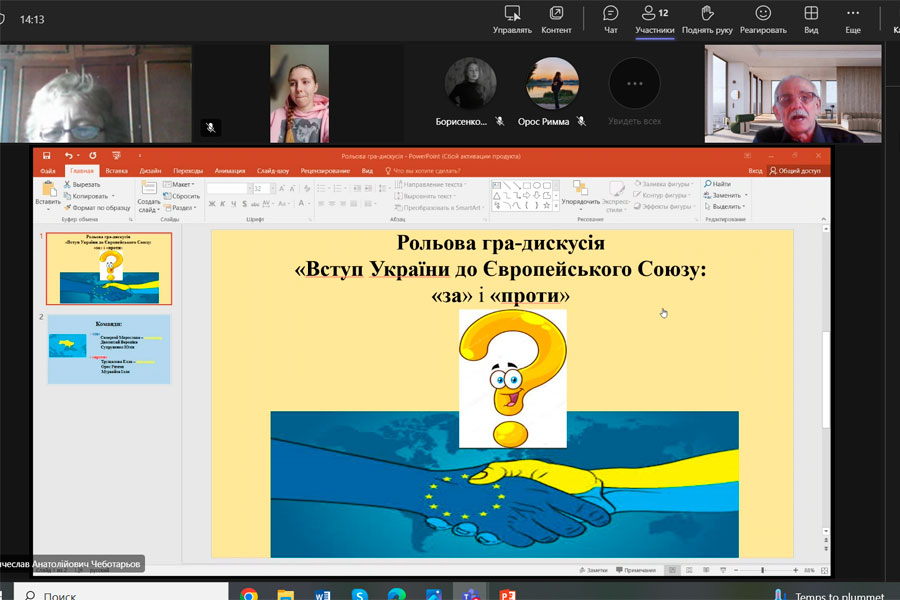Screen dimensions: 900x600
Task: Open the font size combo box
Action: coord(263,188)
